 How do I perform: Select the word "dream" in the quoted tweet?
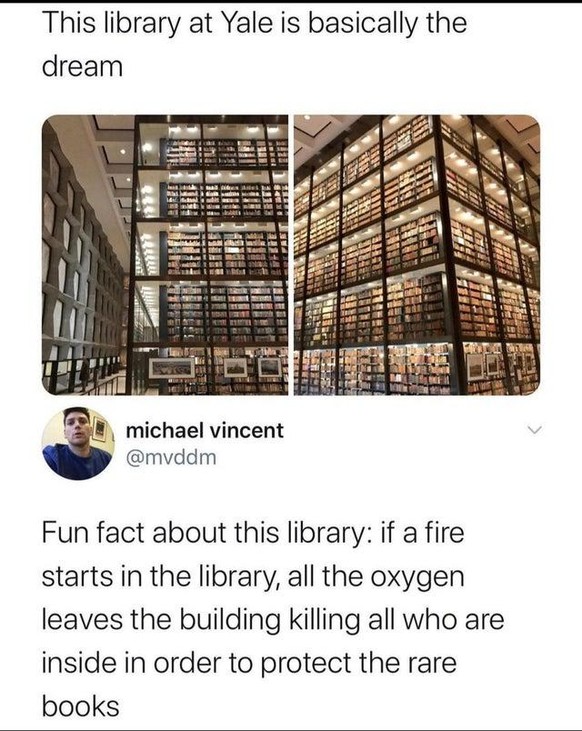[x=82, y=67]
